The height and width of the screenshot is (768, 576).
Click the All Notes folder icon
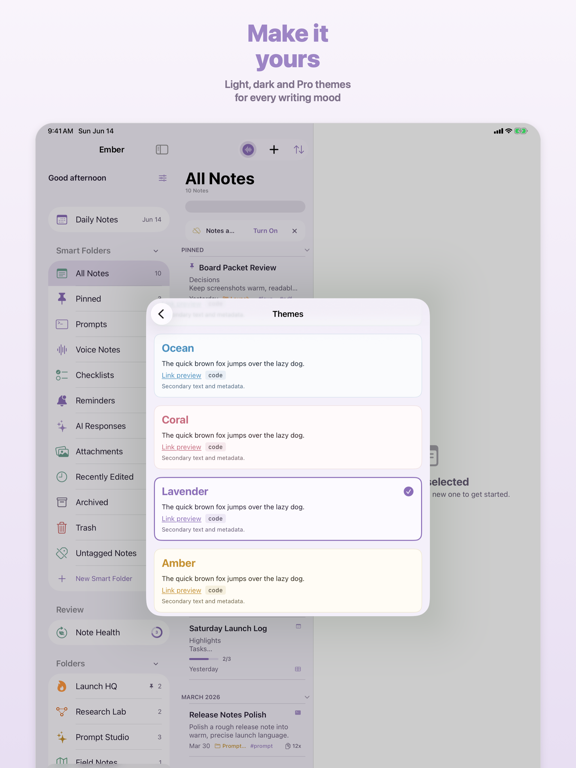pyautogui.click(x=62, y=273)
